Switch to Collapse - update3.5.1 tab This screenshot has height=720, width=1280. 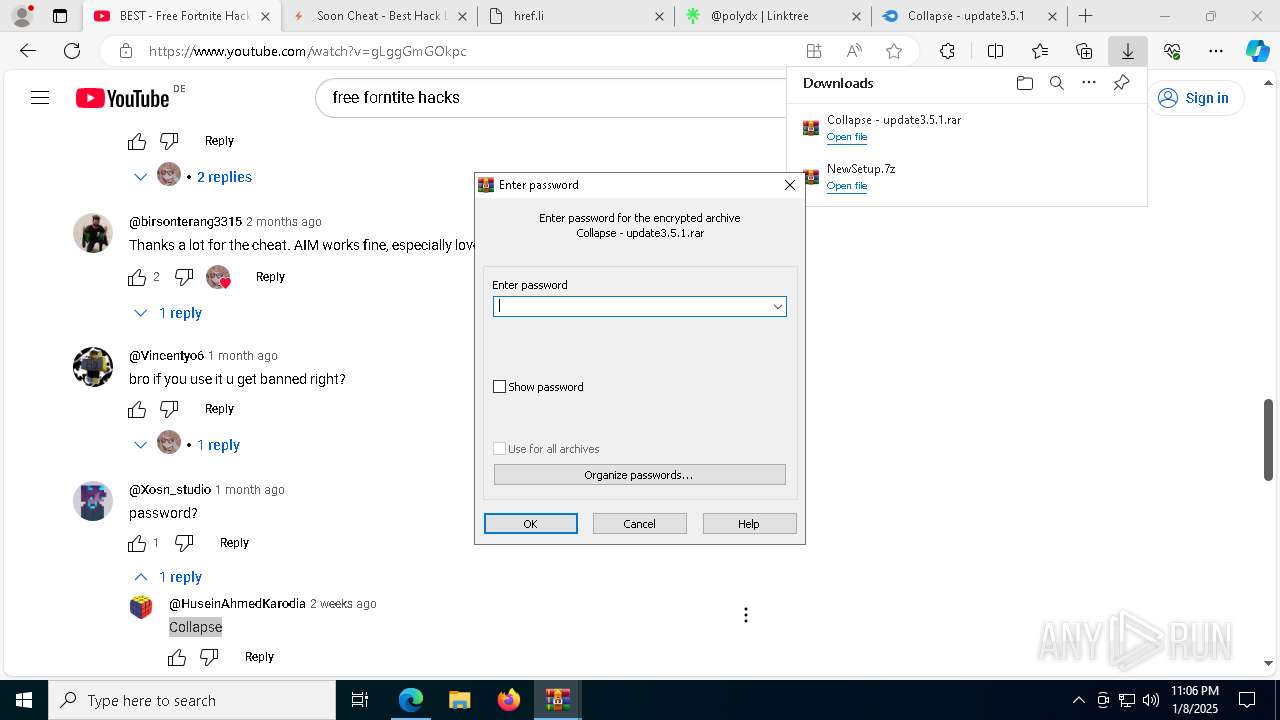970,16
